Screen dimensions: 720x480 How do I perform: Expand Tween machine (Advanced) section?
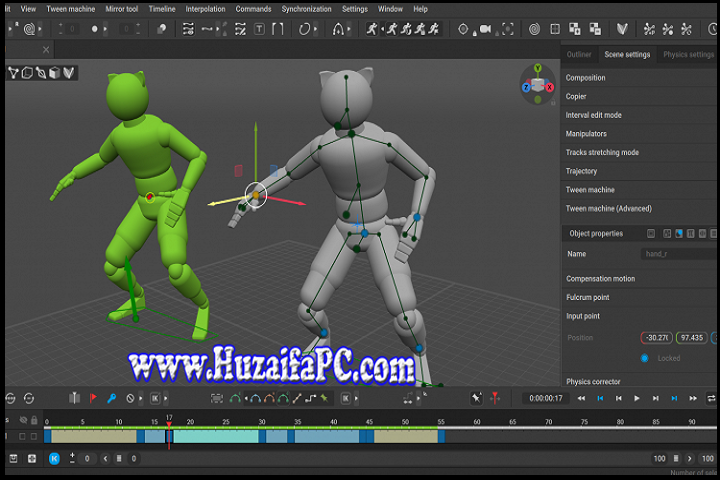click(x=638, y=209)
